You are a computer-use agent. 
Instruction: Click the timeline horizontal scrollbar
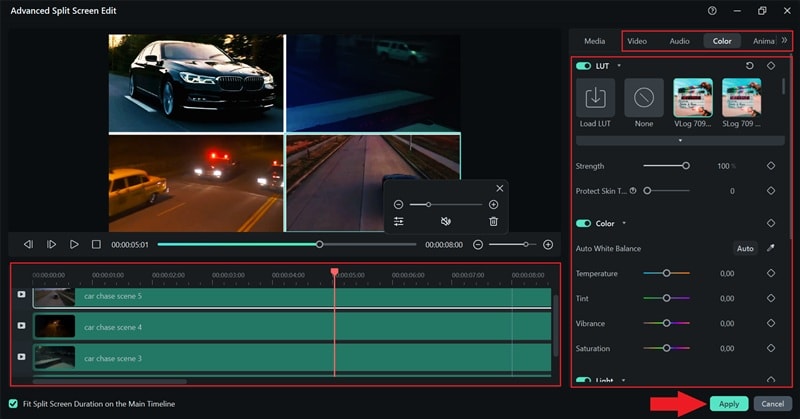pos(110,381)
